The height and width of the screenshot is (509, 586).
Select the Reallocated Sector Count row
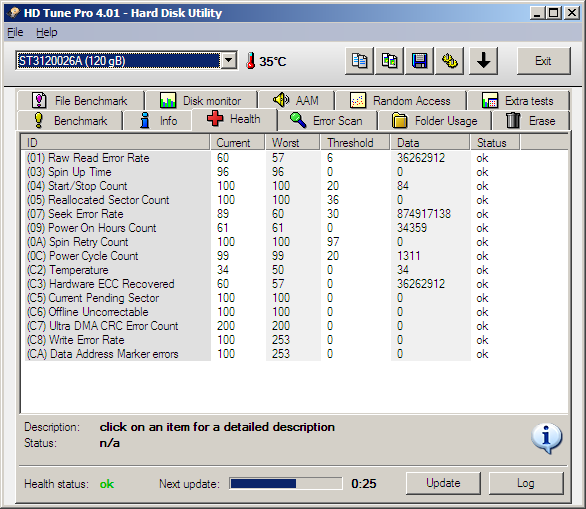coord(295,200)
